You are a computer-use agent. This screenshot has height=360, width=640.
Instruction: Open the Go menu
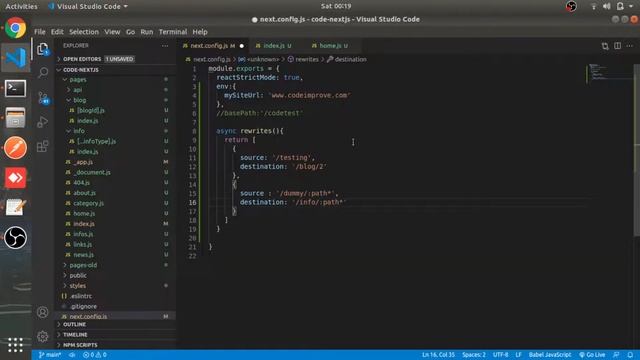point(130,32)
